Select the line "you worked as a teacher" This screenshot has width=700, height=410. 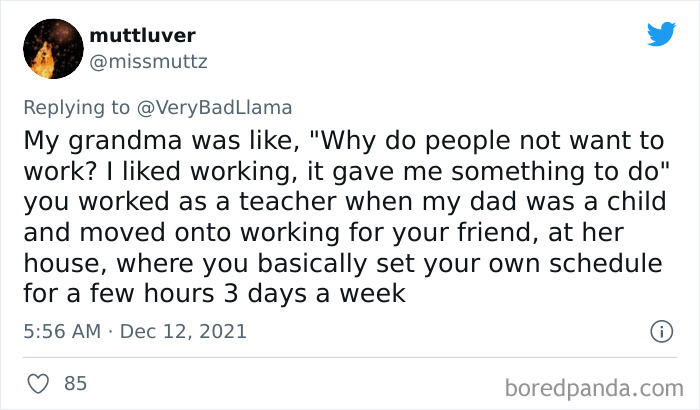point(345,202)
